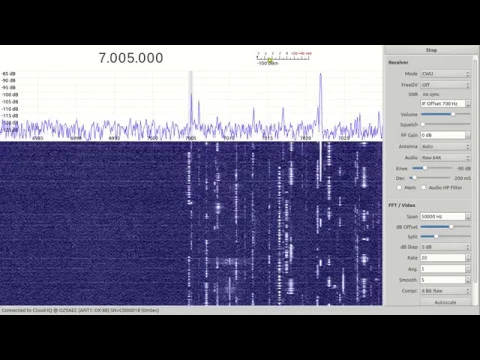Viewport: 480px width, 360px height.
Task: Open the FreeDV dropdown set to Off
Action: point(445,85)
